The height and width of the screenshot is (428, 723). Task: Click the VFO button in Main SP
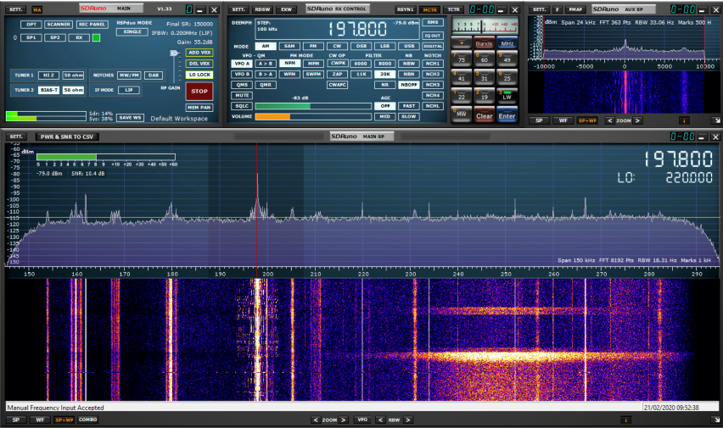pyautogui.click(x=362, y=420)
